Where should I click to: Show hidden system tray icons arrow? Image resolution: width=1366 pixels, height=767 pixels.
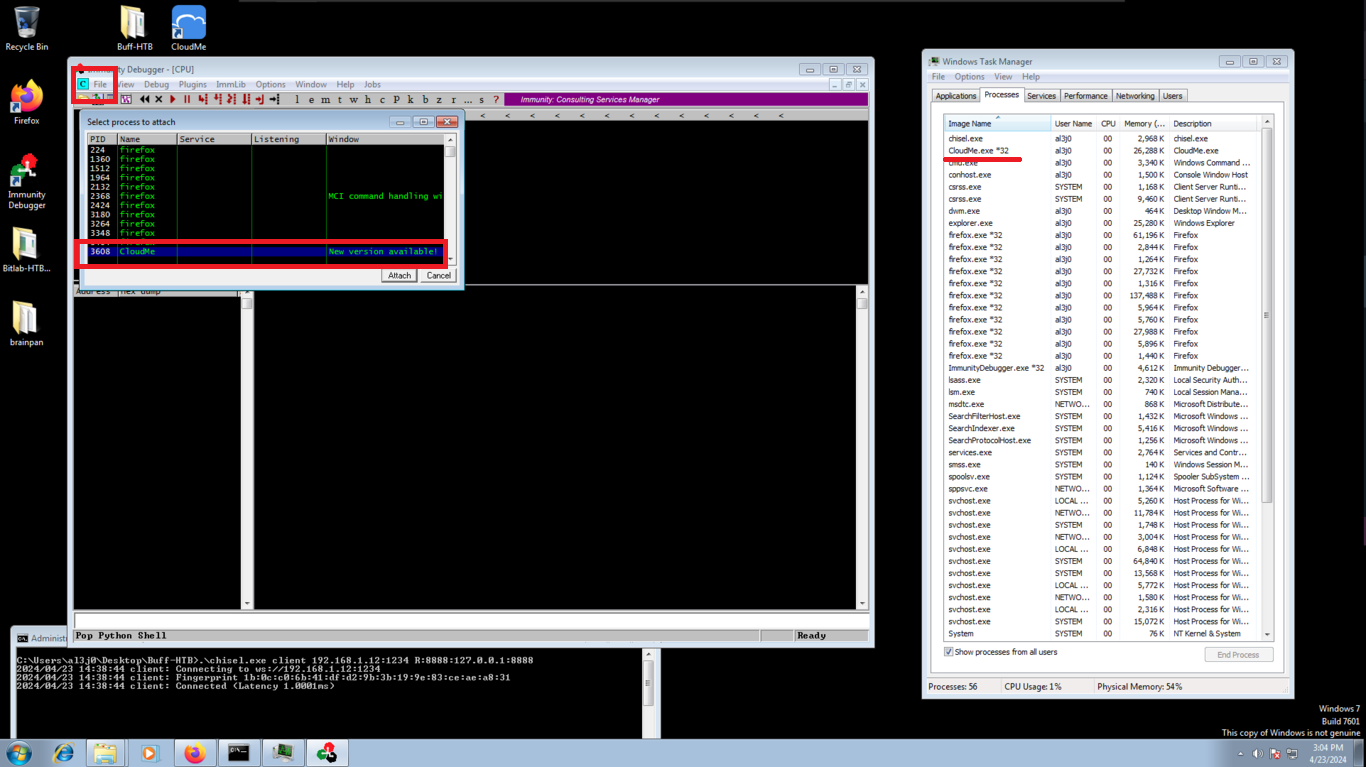click(1240, 754)
